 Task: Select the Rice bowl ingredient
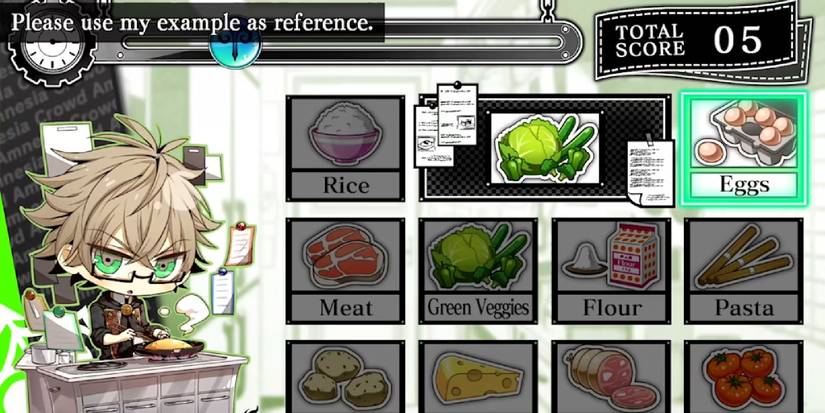346,148
